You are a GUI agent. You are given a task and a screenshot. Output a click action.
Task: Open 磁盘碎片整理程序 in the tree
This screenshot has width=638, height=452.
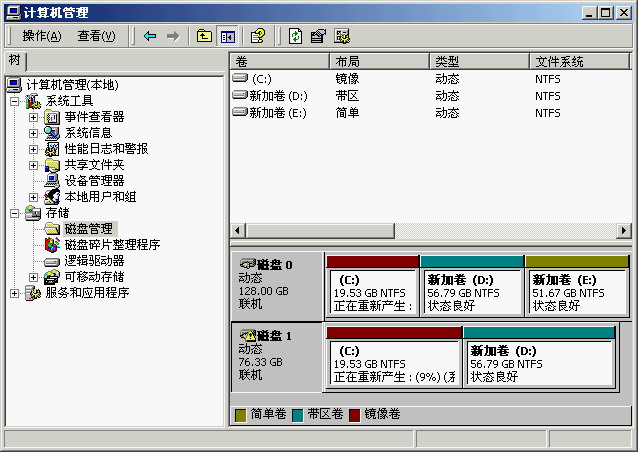[111, 245]
